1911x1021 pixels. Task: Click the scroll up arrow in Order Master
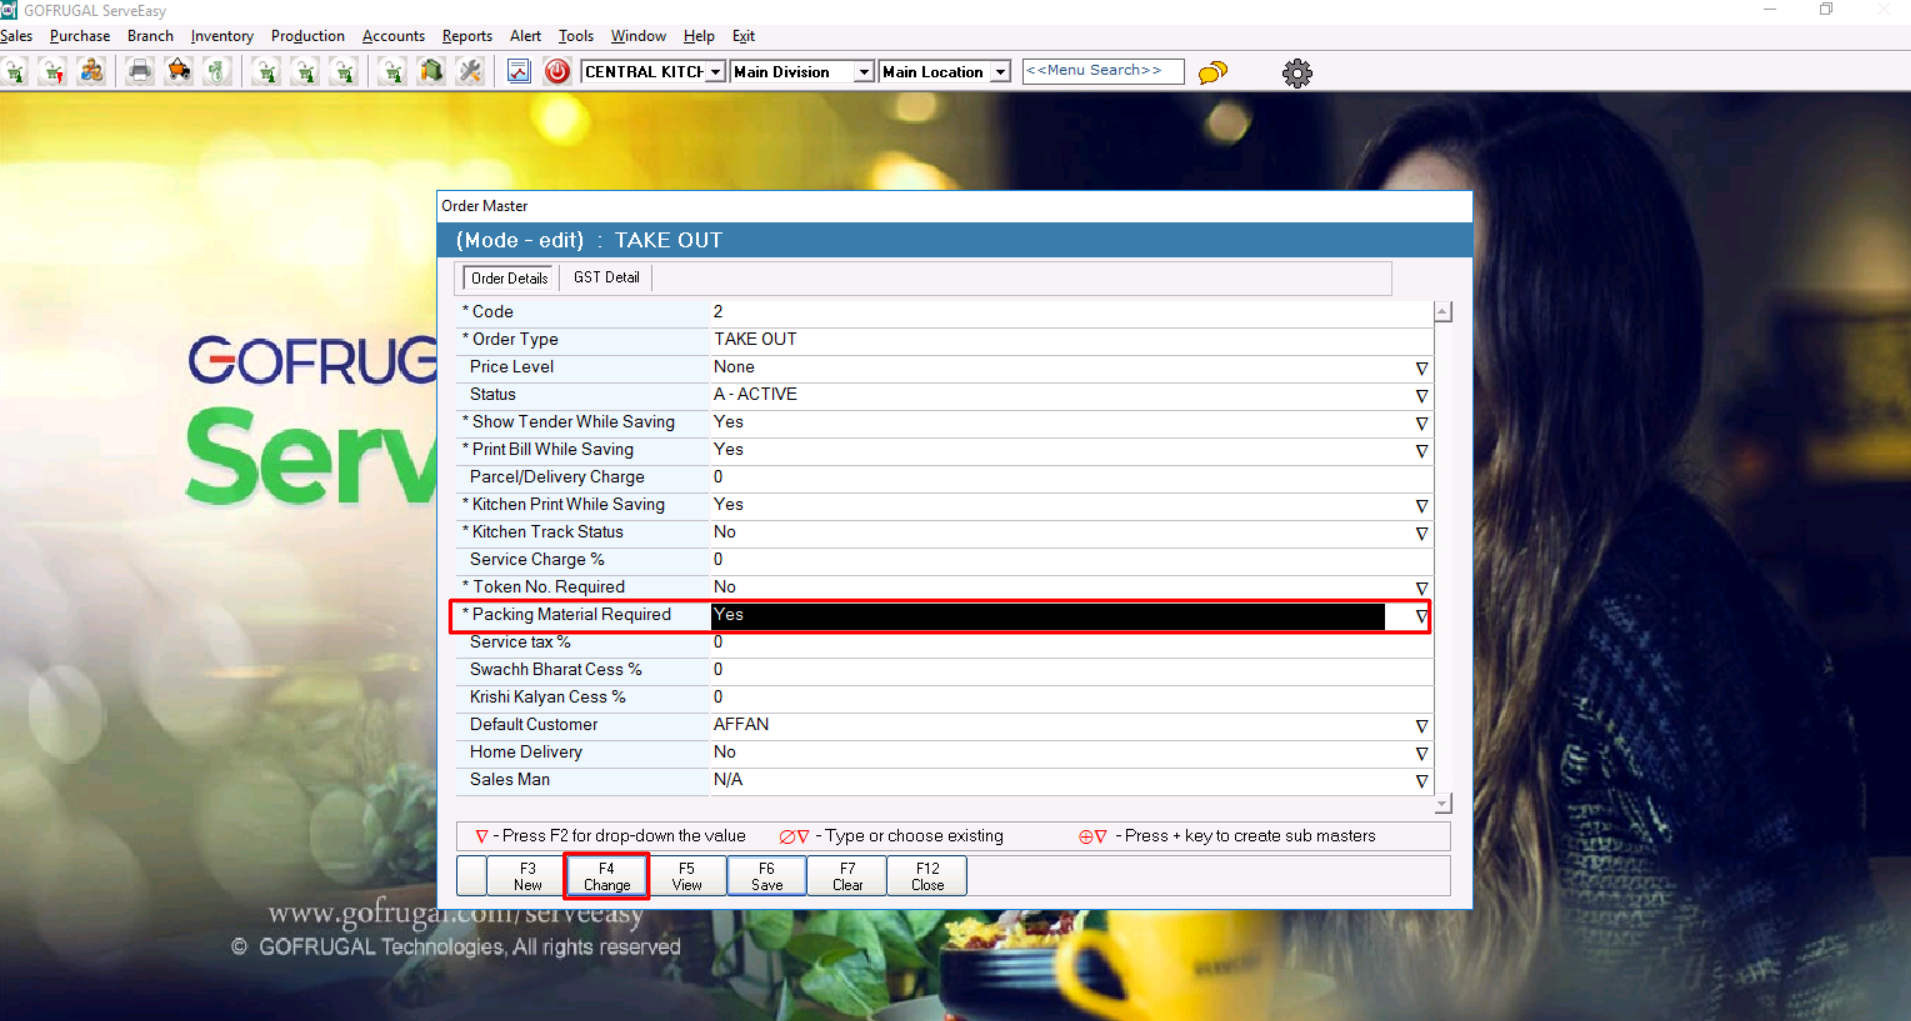point(1442,312)
